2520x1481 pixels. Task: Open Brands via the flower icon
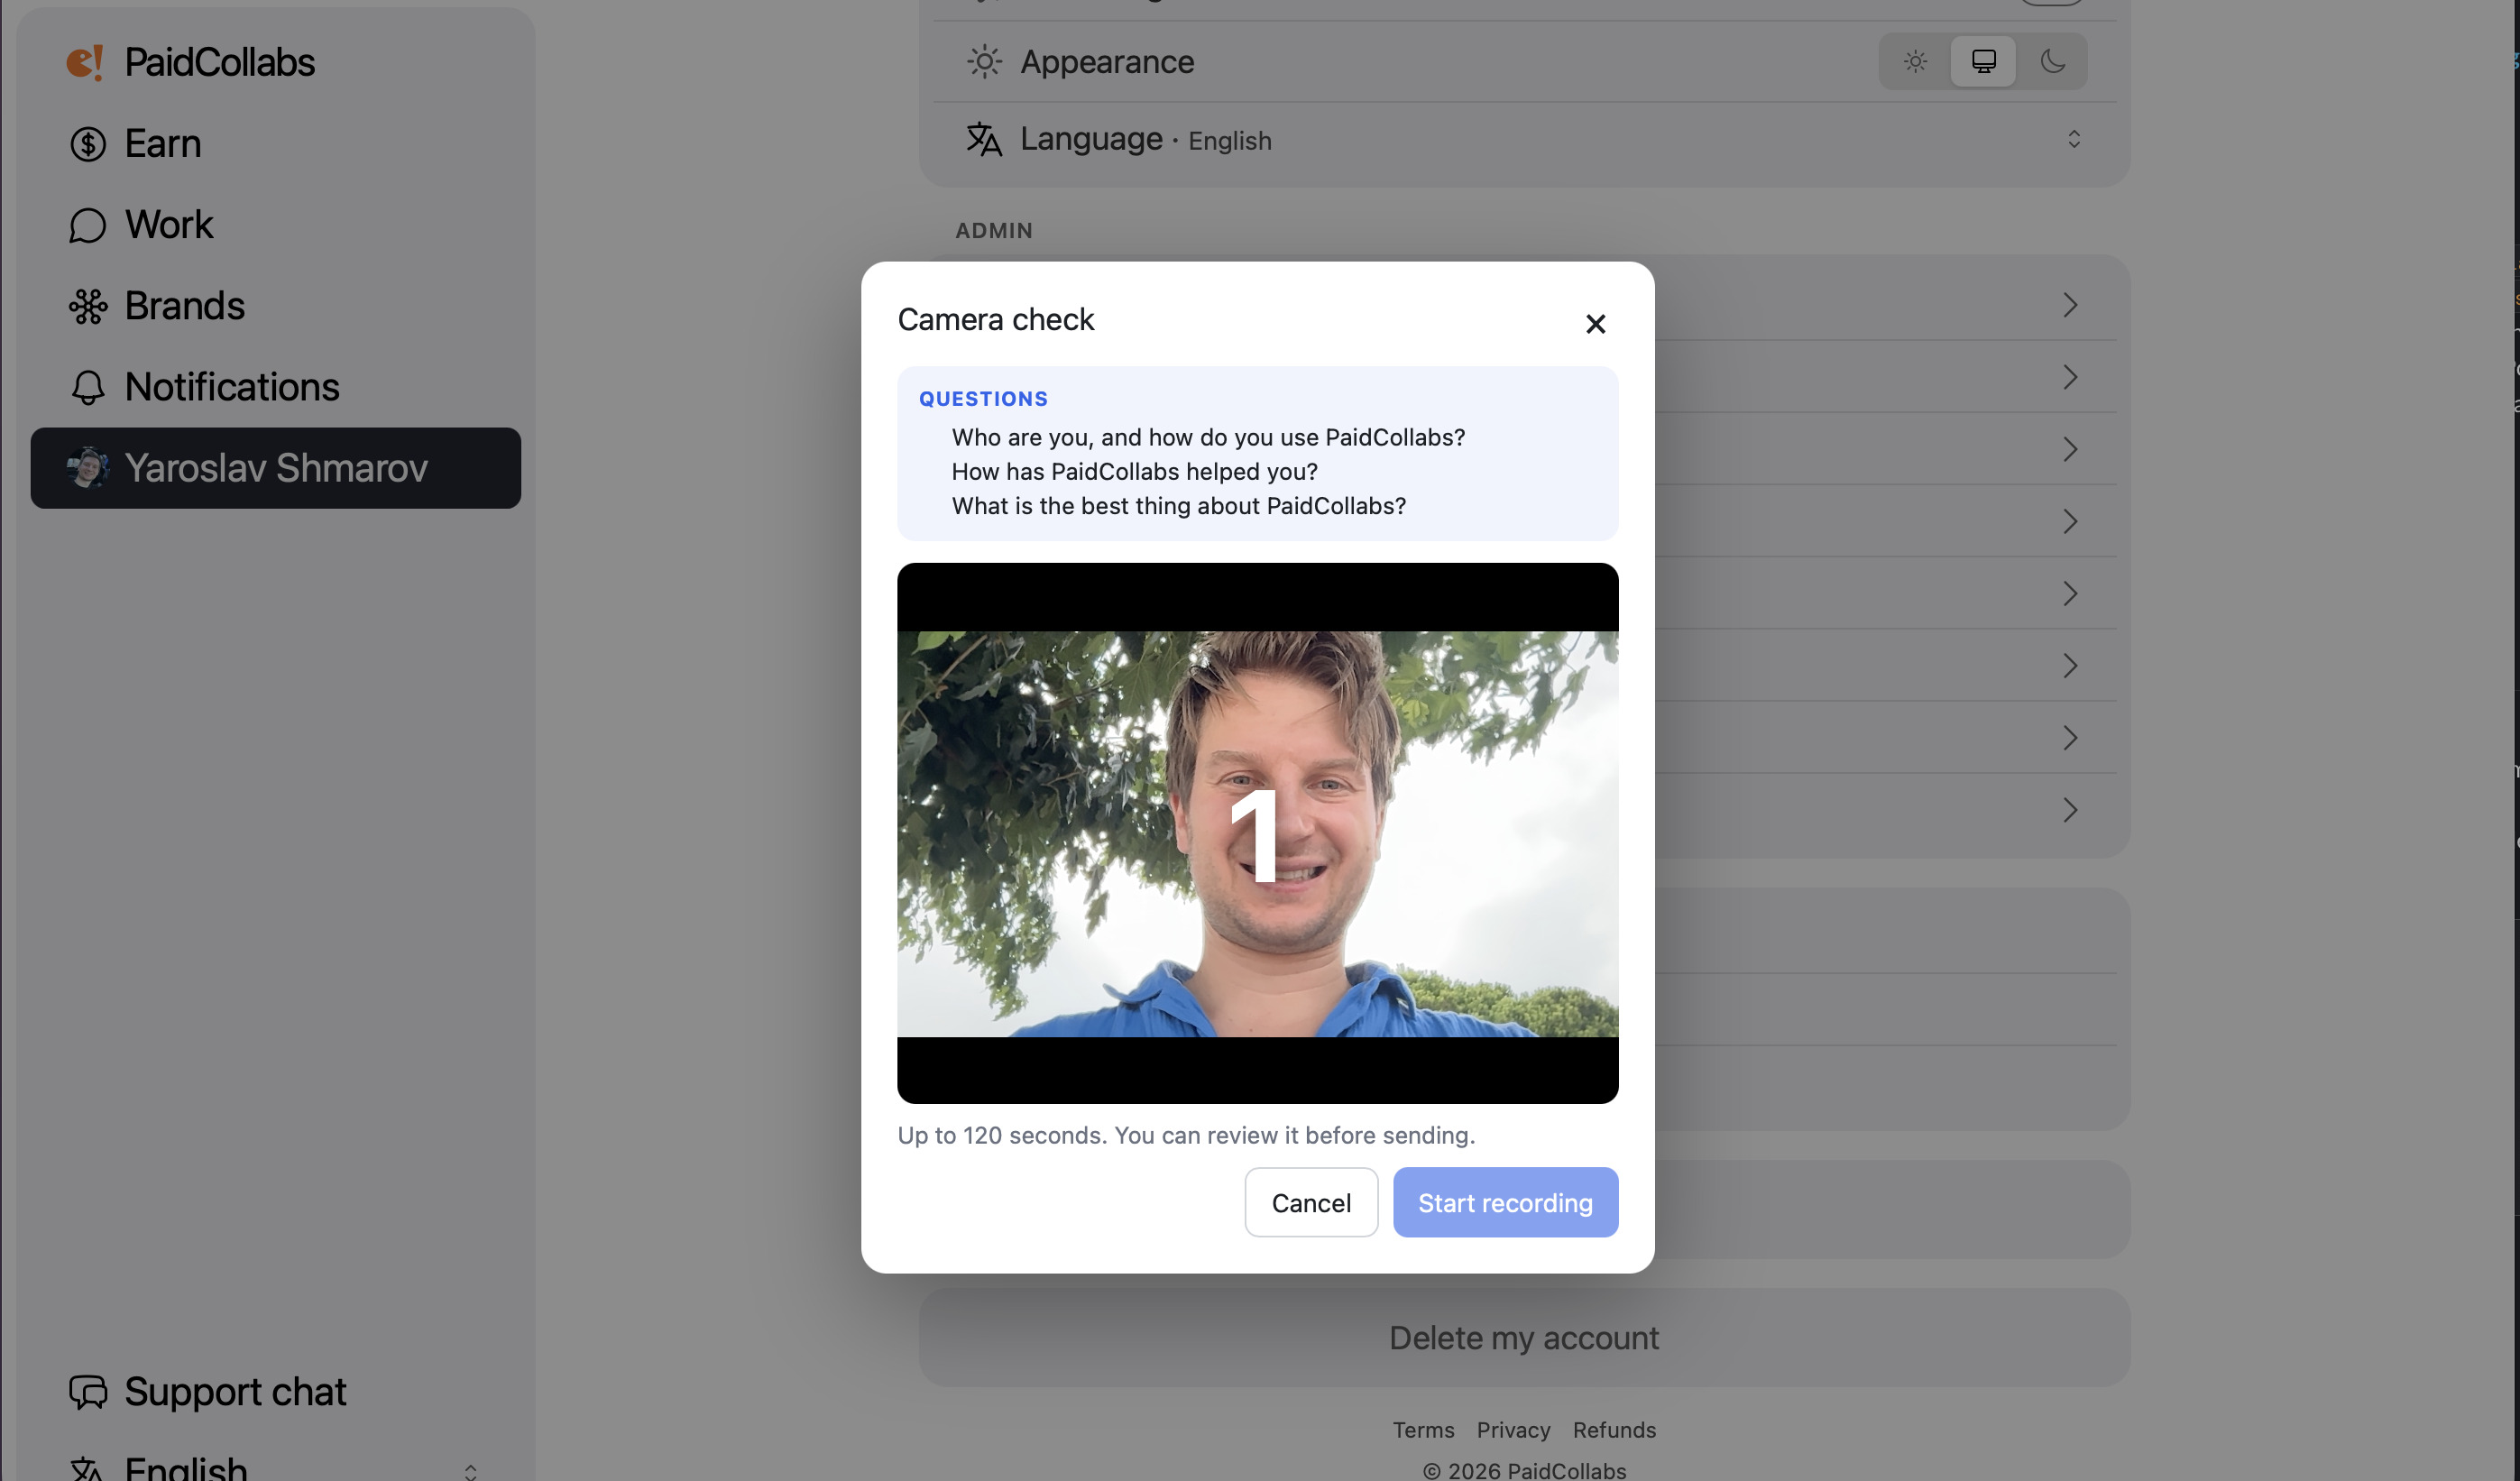pyautogui.click(x=88, y=306)
